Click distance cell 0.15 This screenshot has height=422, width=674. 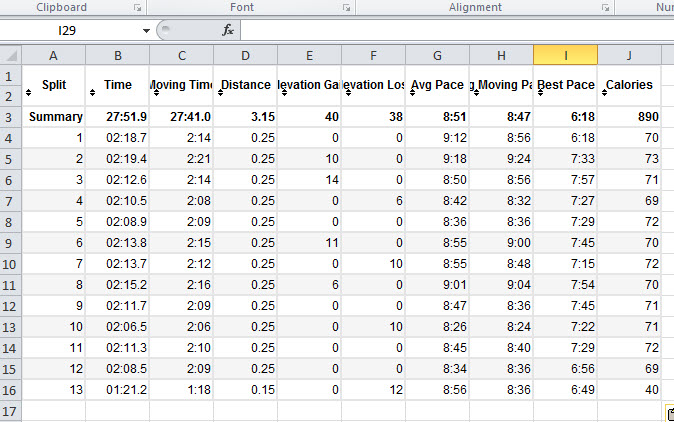pyautogui.click(x=245, y=390)
